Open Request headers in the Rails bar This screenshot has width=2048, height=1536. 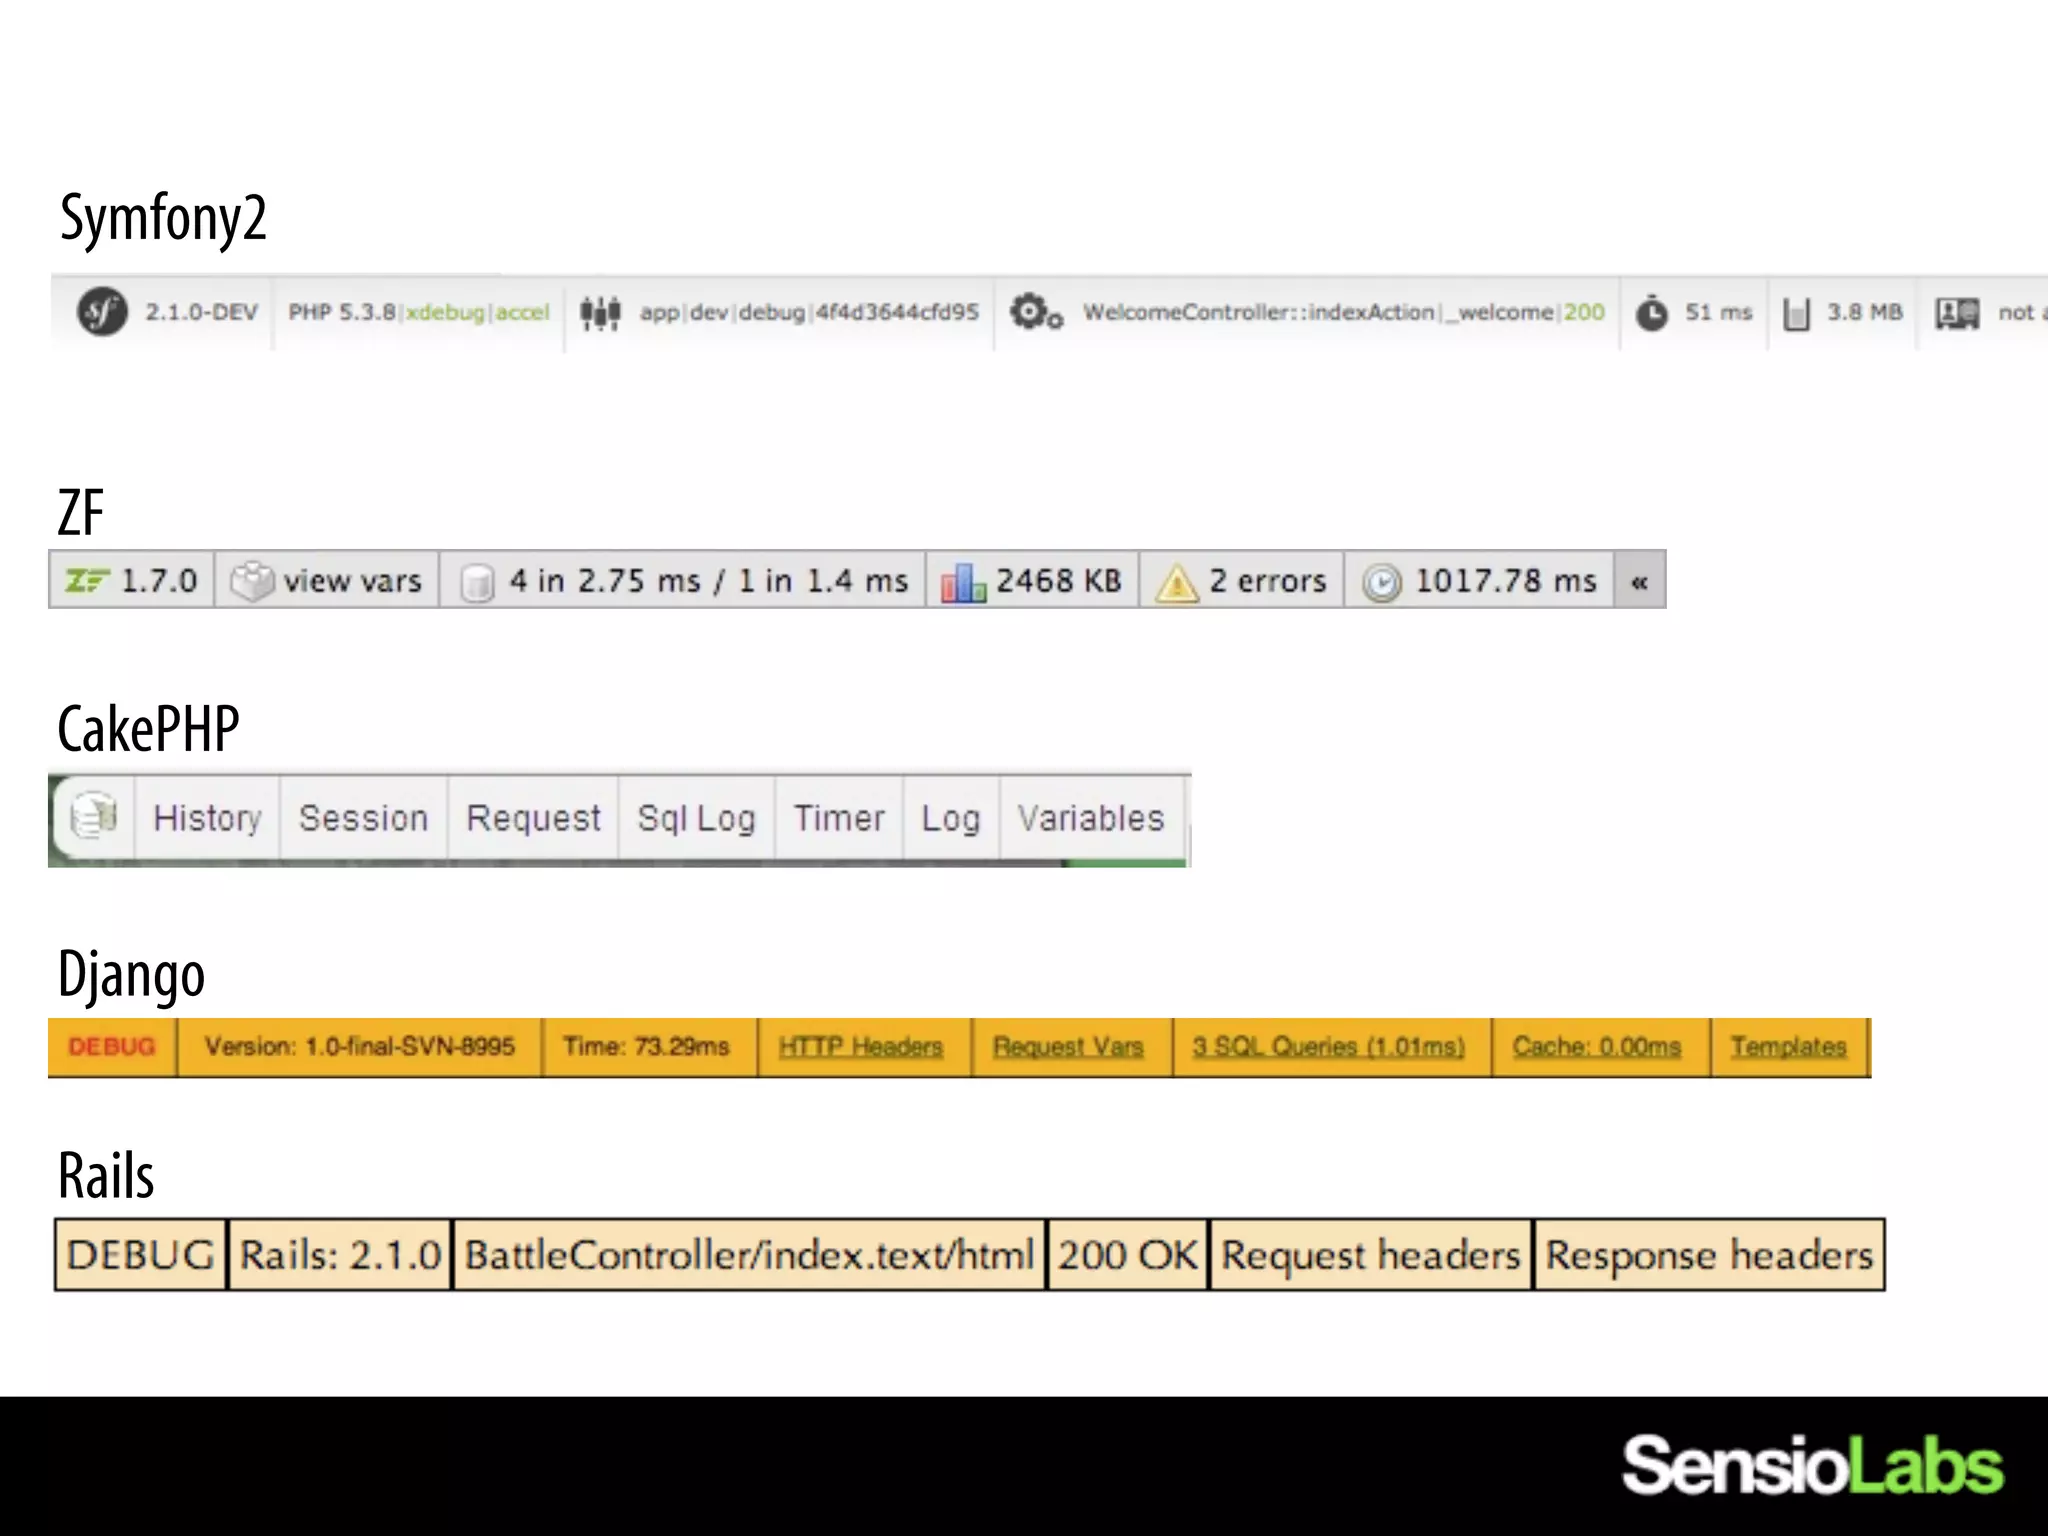point(1371,1255)
